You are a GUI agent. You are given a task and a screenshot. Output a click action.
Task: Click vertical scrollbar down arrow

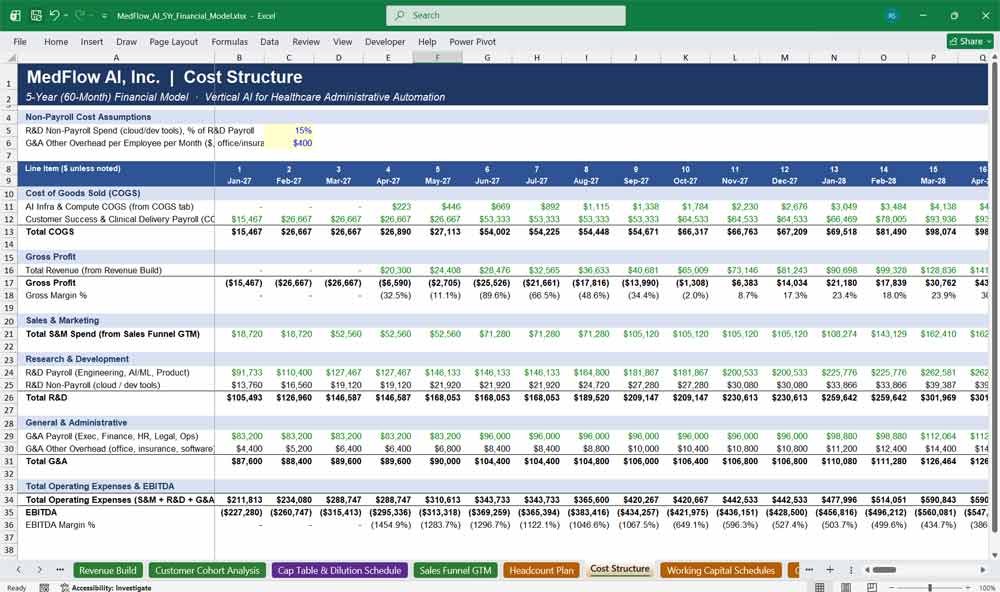pyautogui.click(x=994, y=554)
